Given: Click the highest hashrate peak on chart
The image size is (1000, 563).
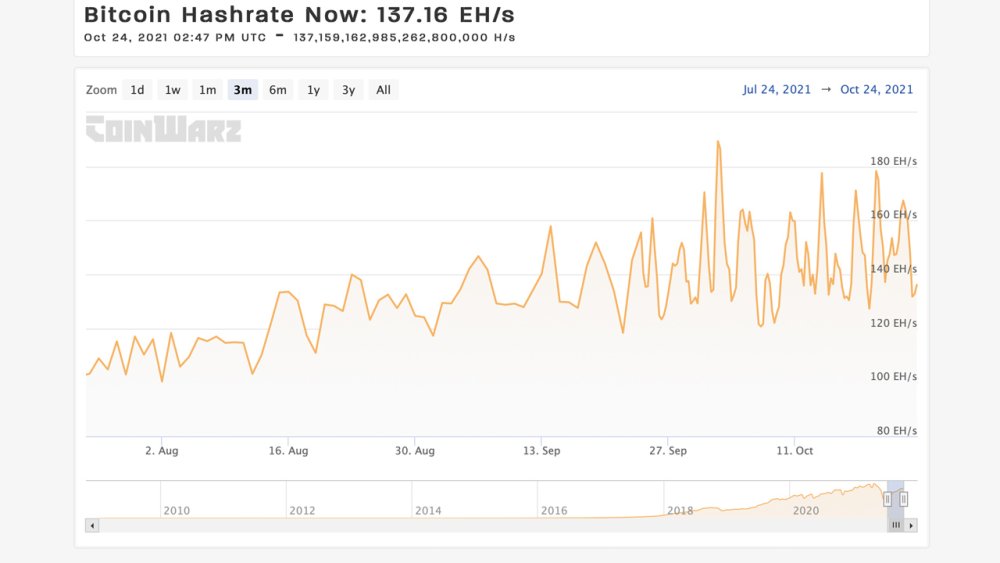Looking at the screenshot, I should [718, 142].
